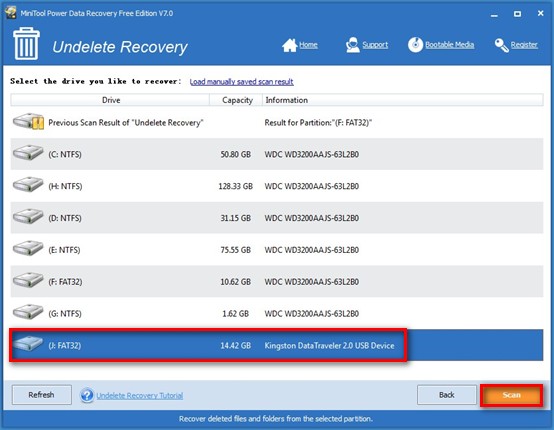Image resolution: width=554 pixels, height=430 pixels.
Task: Click the drive icon for E: NTFS
Action: (x=28, y=248)
